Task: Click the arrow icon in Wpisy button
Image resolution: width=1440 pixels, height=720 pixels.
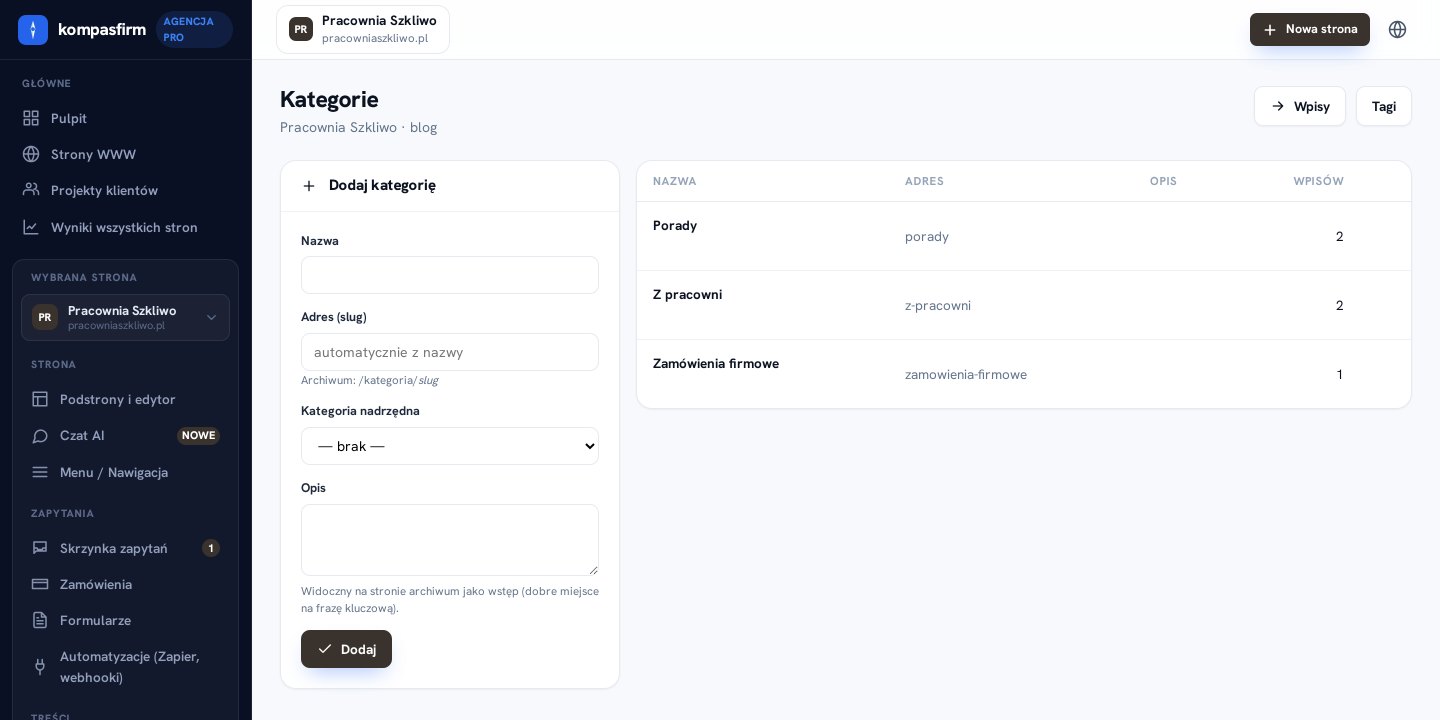Action: 1278,106
